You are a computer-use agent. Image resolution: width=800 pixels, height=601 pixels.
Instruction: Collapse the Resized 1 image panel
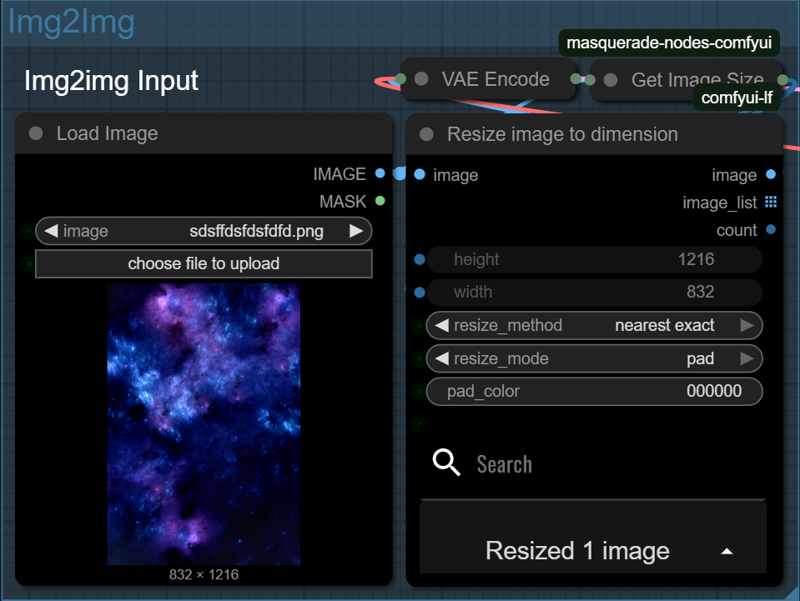(x=727, y=551)
